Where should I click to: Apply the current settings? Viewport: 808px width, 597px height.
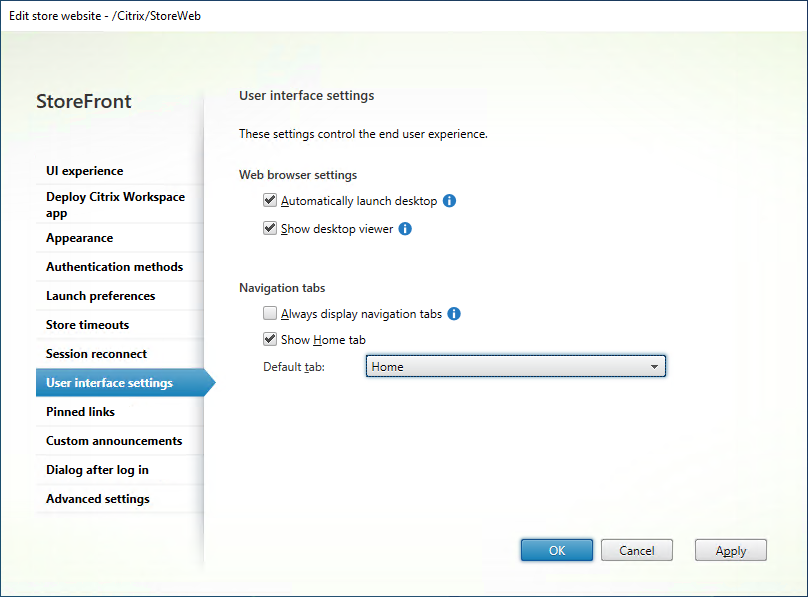pyautogui.click(x=730, y=549)
